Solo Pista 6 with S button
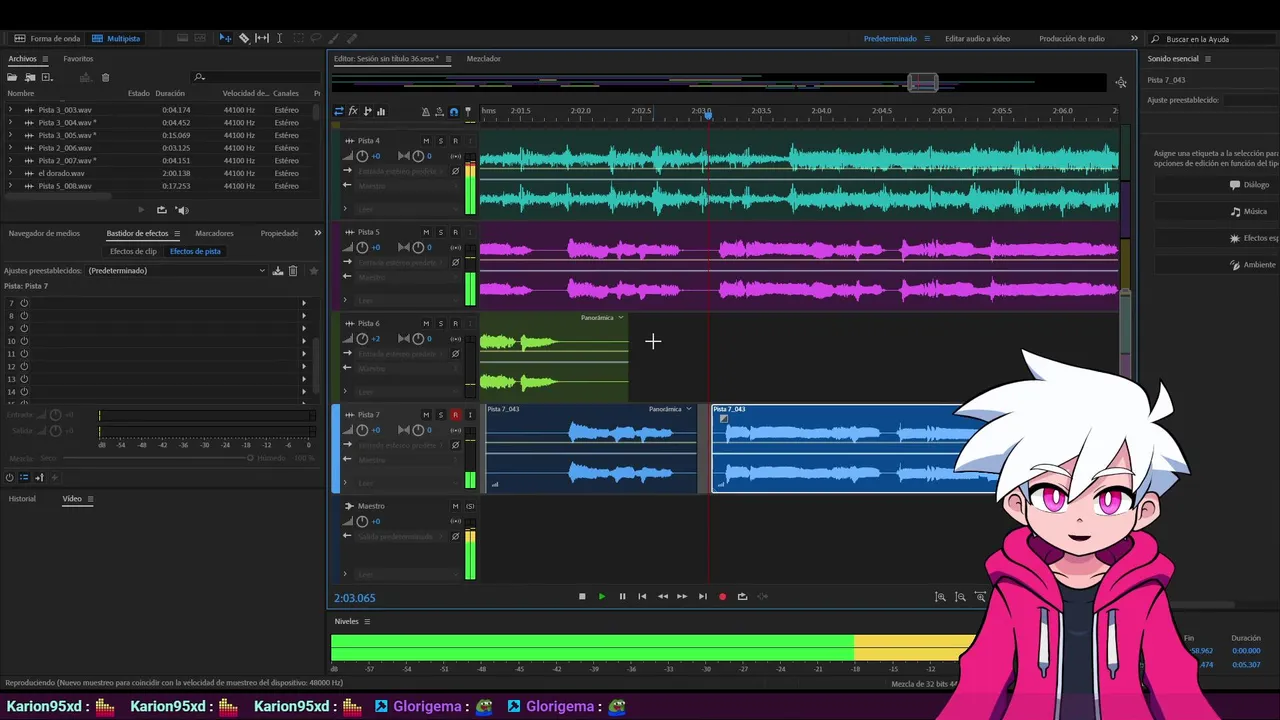 (x=440, y=324)
